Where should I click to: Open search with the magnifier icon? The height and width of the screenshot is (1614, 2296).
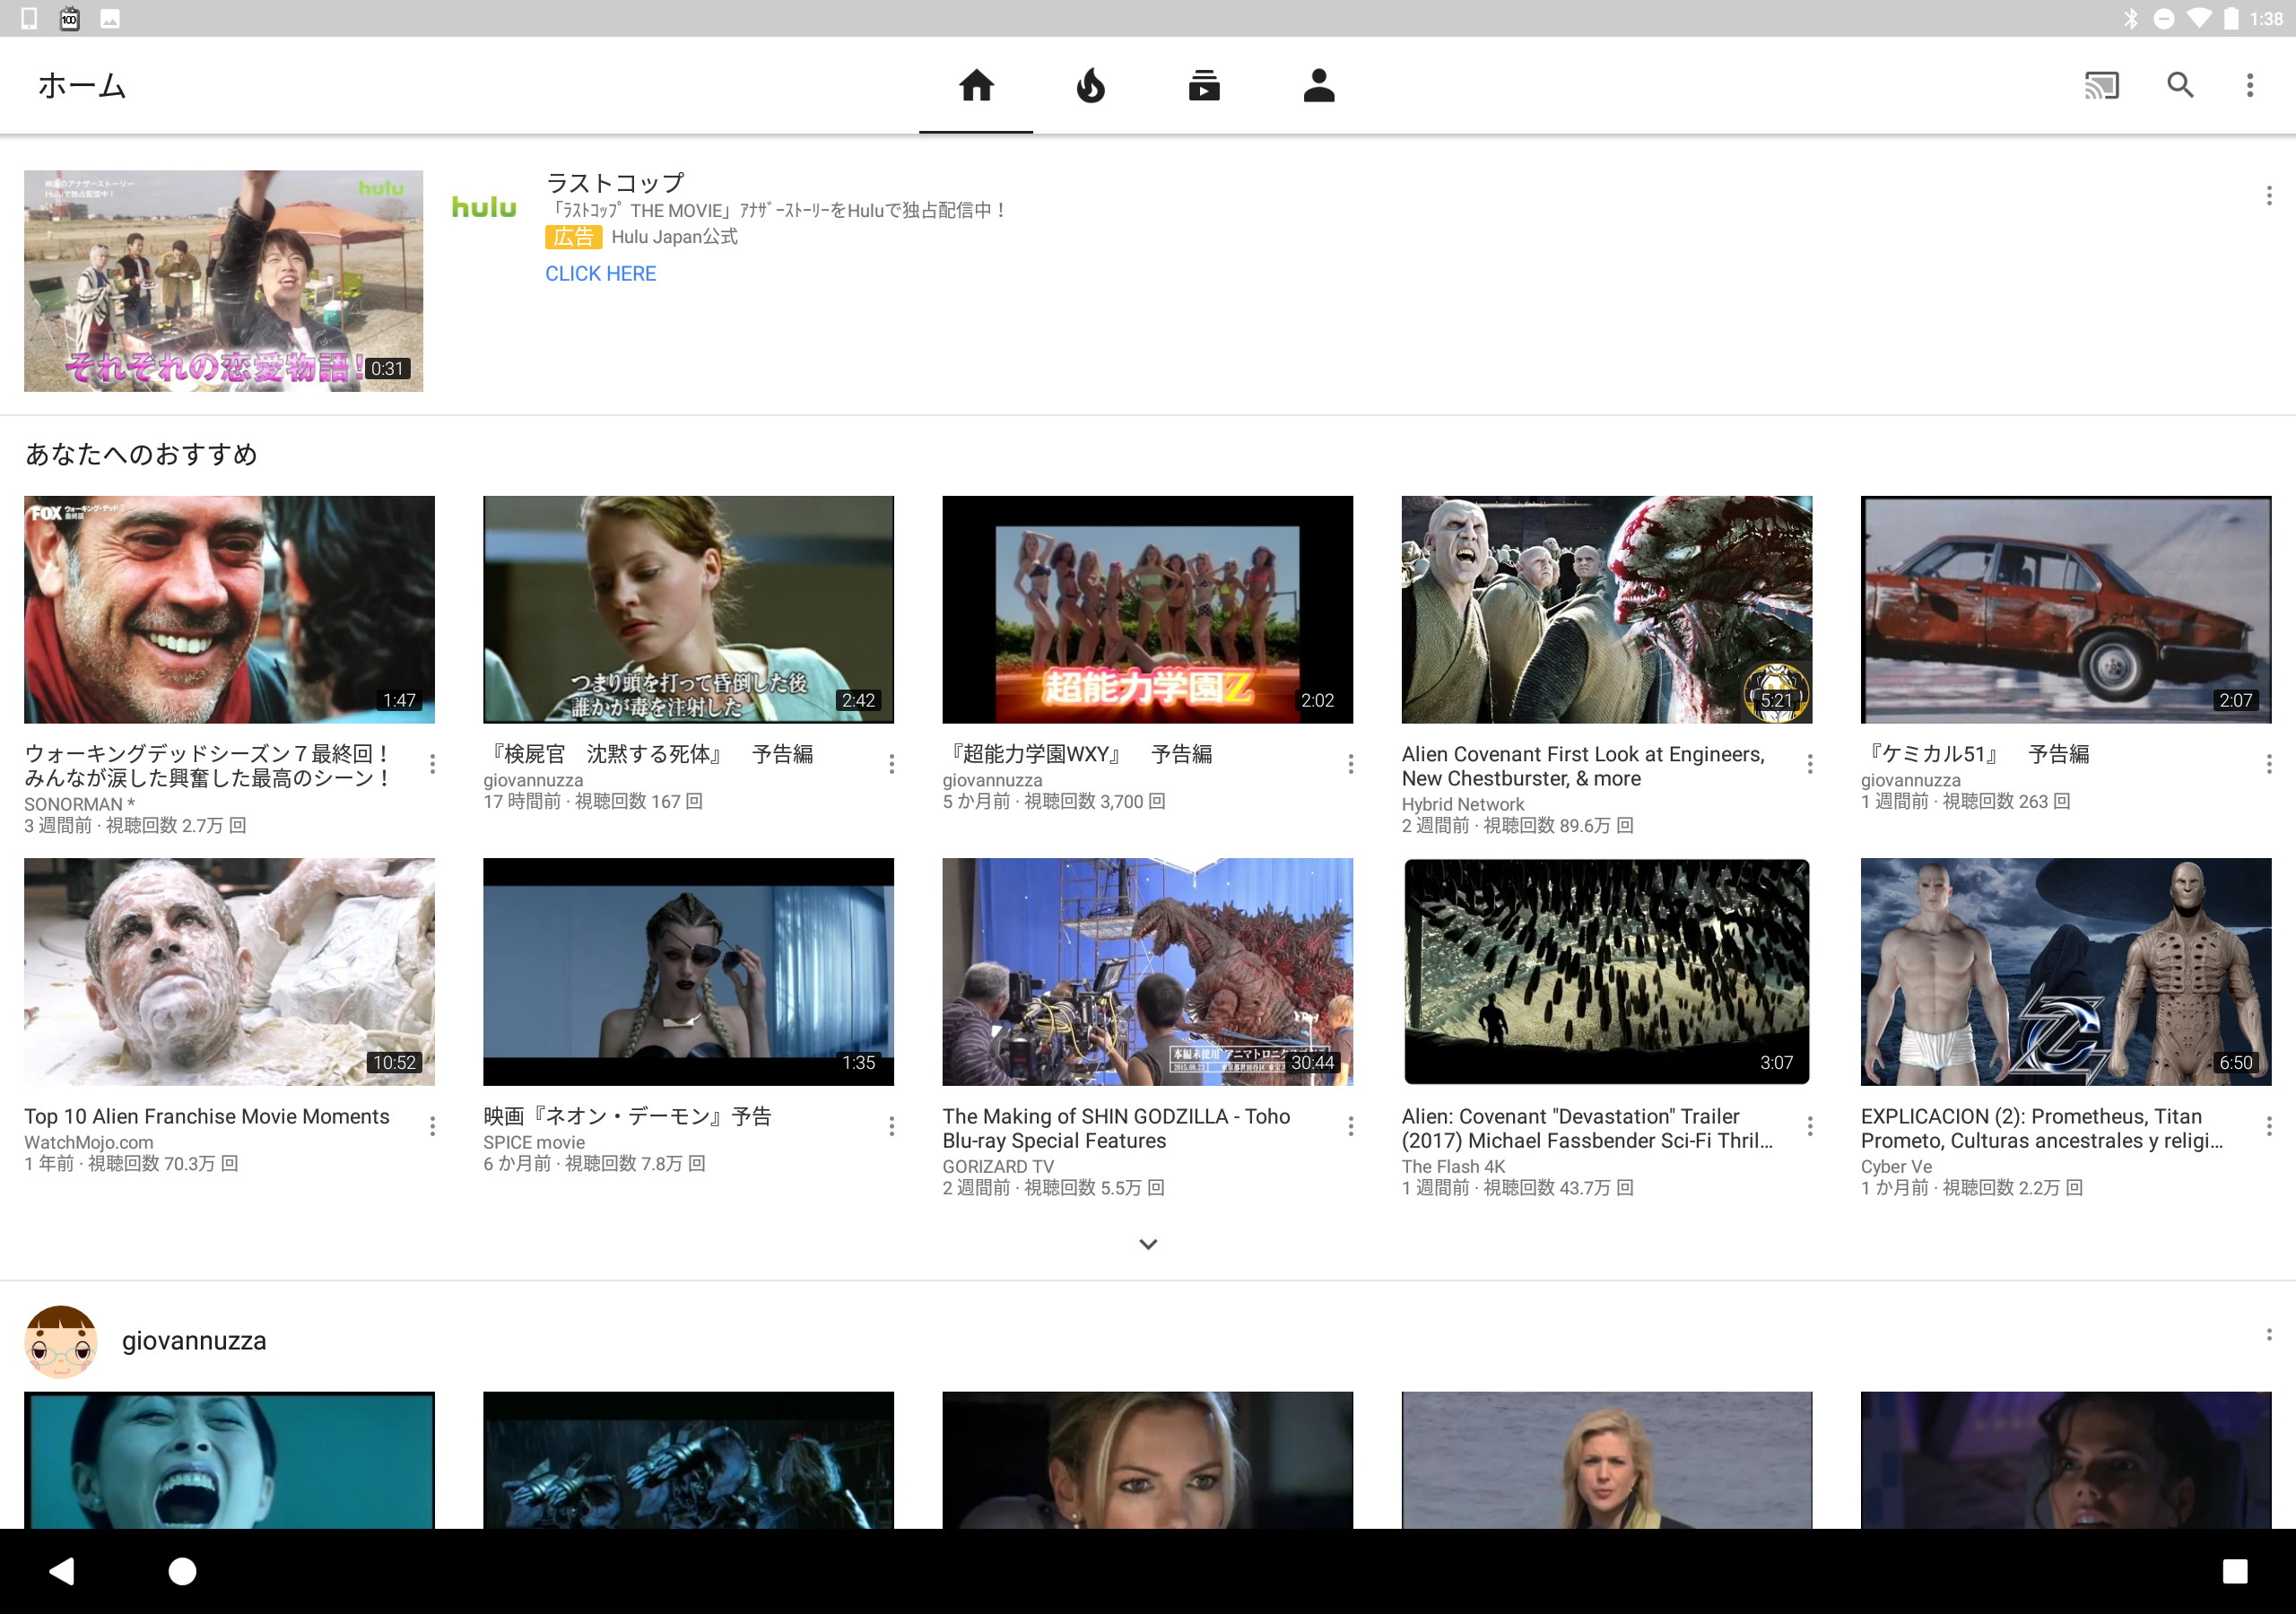point(2180,86)
